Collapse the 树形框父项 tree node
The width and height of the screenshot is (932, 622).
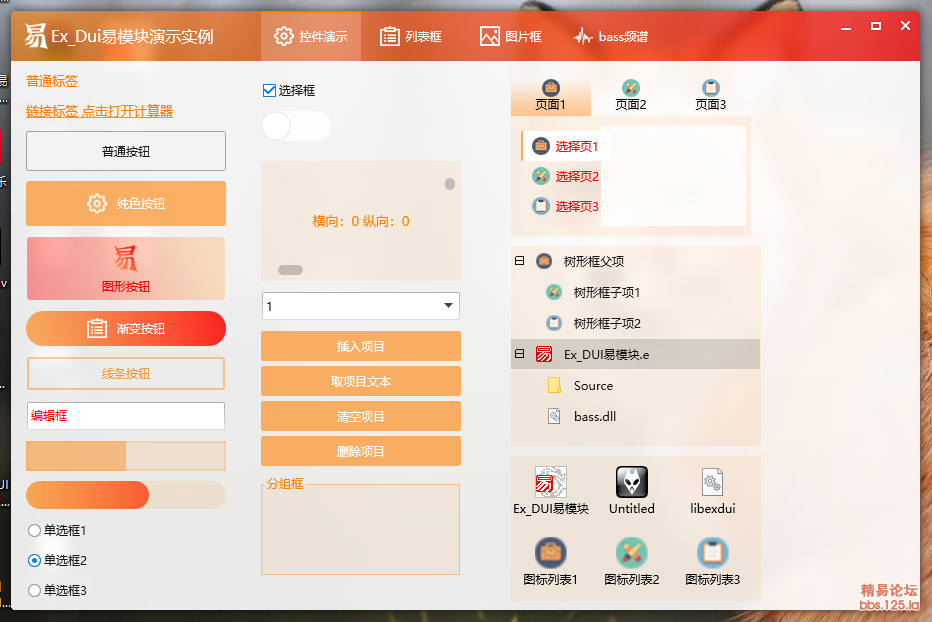[519, 260]
